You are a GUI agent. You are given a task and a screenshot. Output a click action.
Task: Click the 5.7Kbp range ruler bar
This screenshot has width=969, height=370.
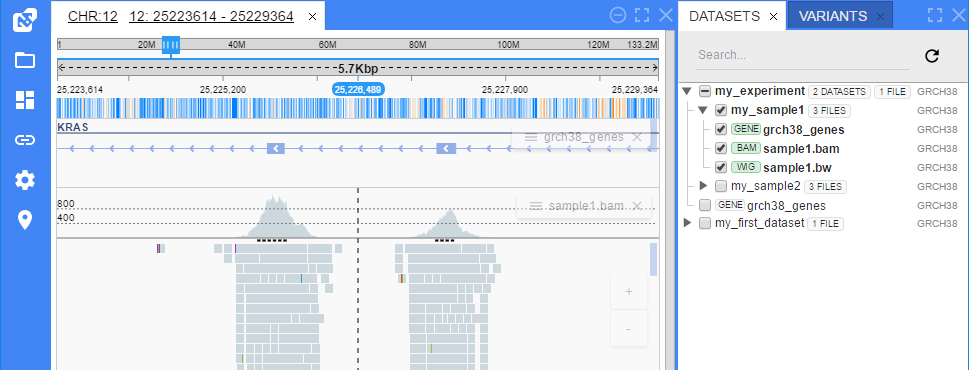(x=358, y=68)
